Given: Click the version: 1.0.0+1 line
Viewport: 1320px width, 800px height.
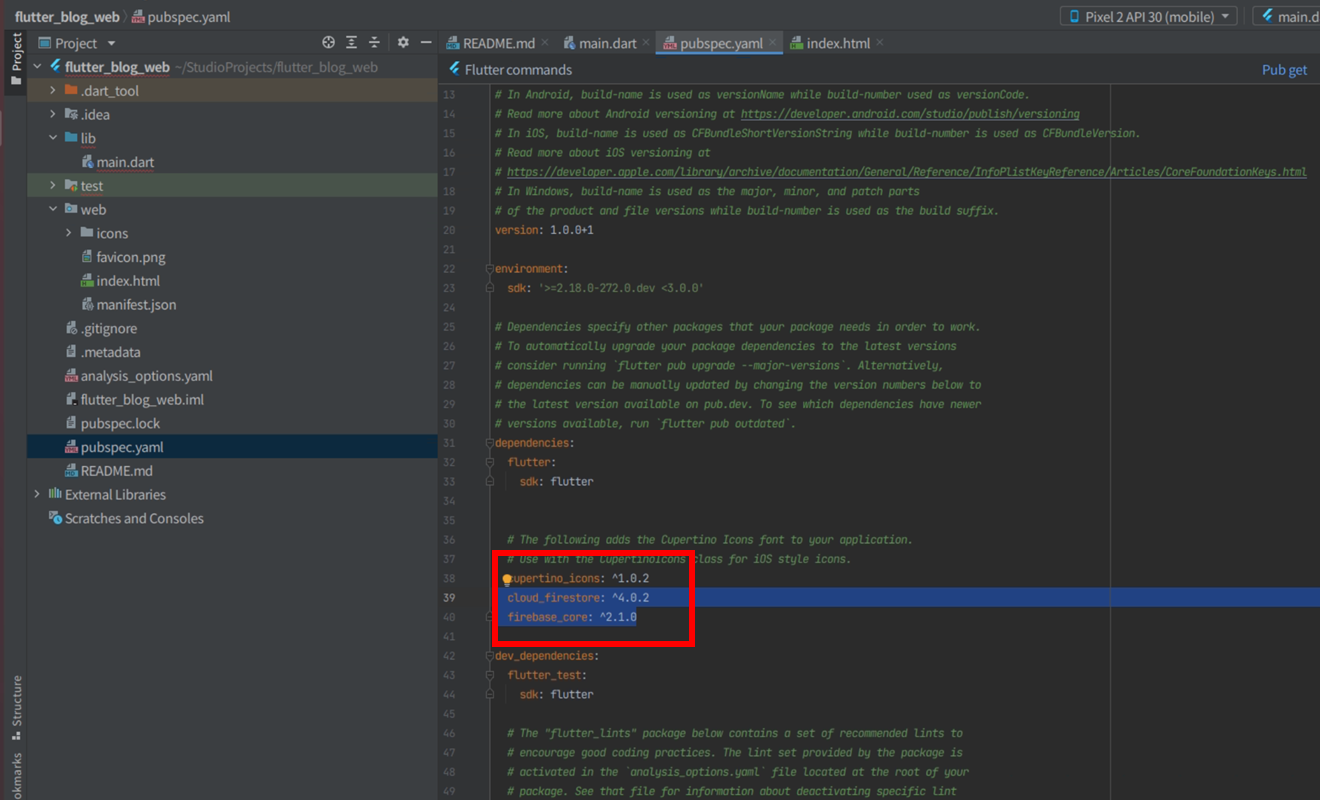Looking at the screenshot, I should (x=544, y=230).
